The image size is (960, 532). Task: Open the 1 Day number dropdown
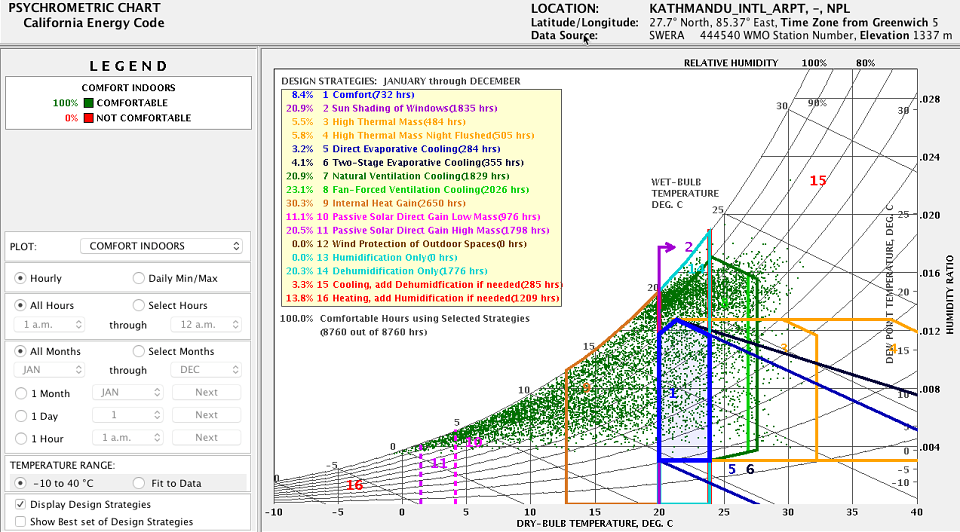click(x=127, y=415)
